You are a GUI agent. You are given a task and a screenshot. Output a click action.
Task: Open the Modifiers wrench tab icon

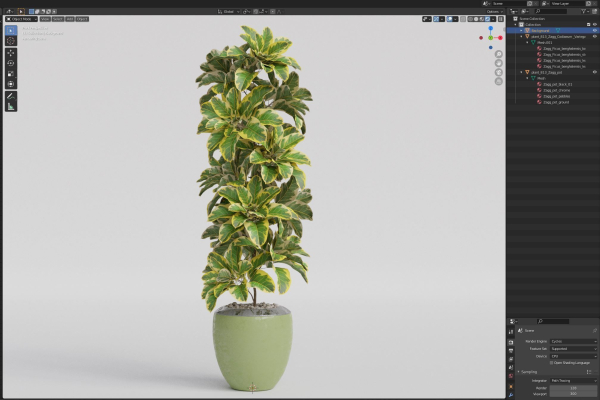pos(511,395)
